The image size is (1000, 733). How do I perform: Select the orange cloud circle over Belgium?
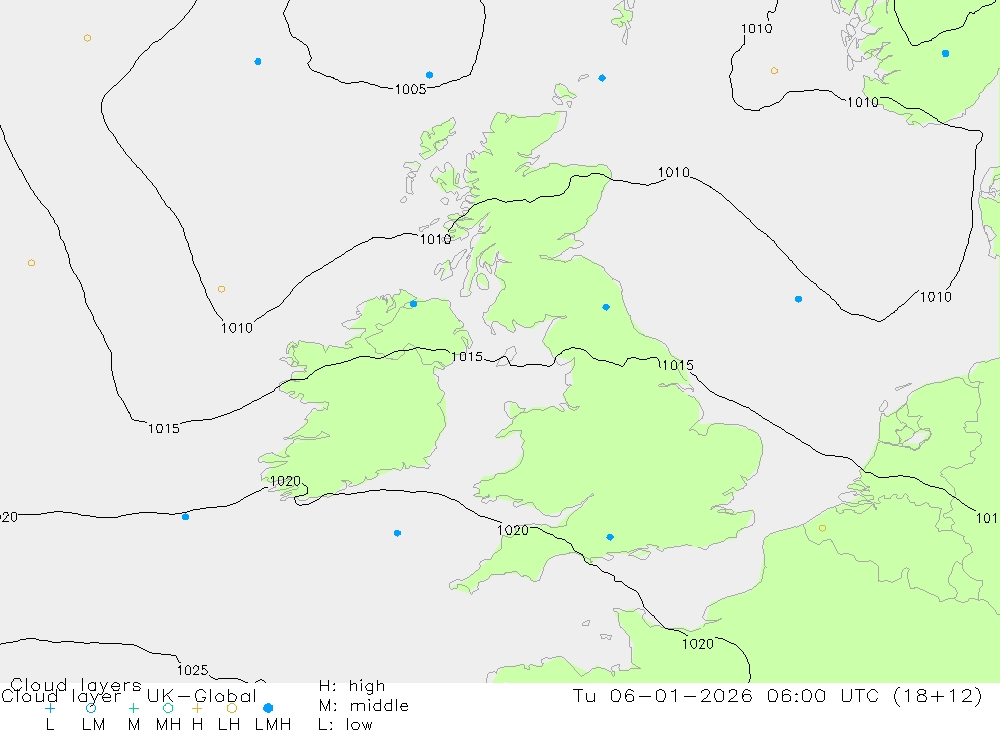[x=822, y=528]
